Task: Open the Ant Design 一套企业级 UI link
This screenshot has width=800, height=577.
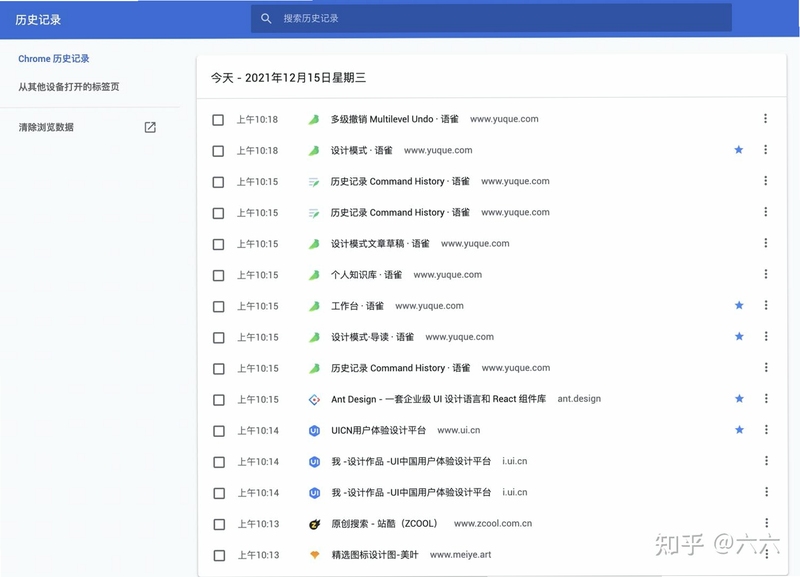Action: (x=438, y=399)
